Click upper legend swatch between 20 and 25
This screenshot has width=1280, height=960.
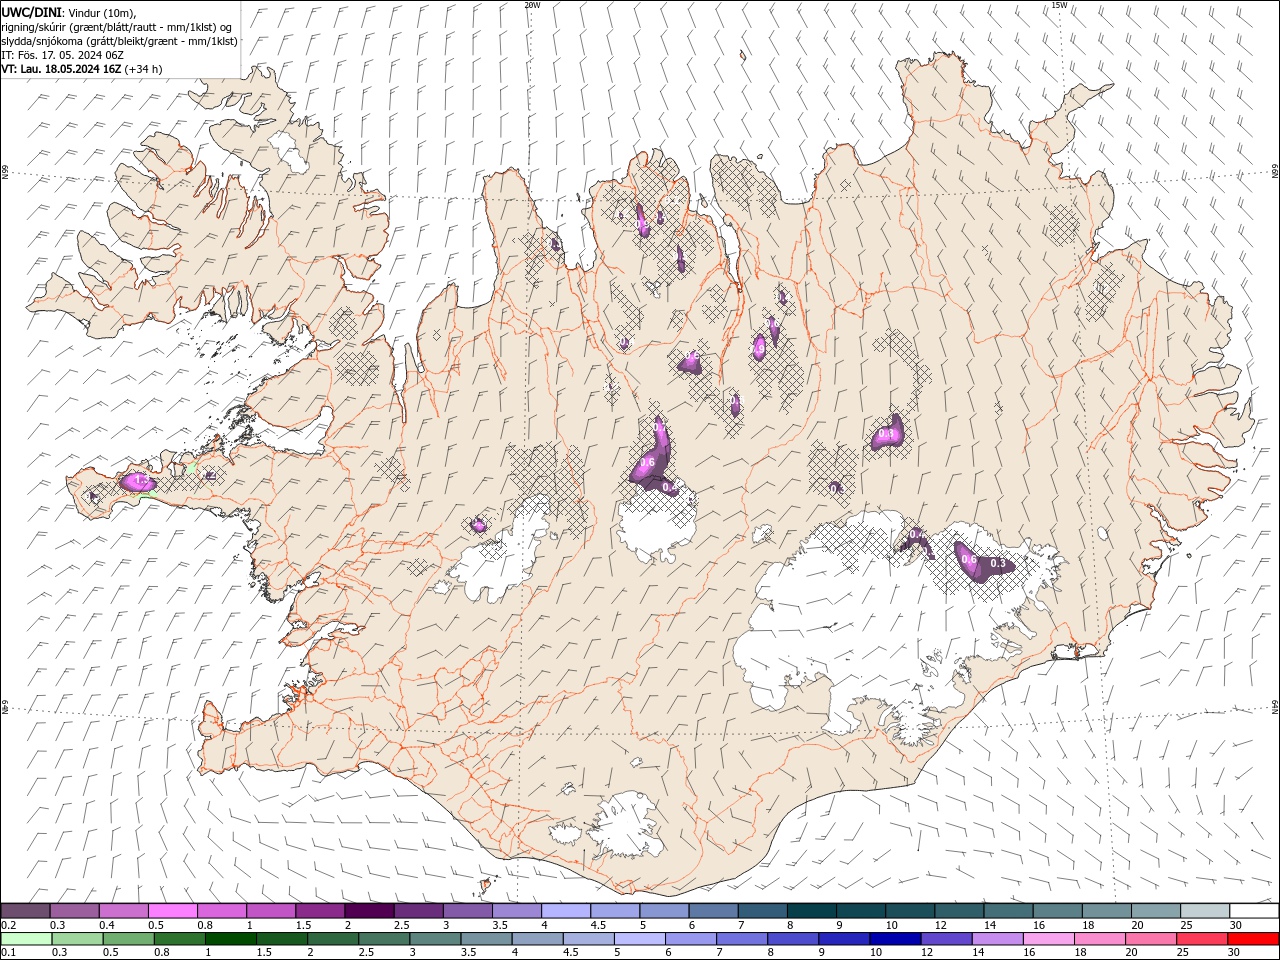click(x=1154, y=911)
